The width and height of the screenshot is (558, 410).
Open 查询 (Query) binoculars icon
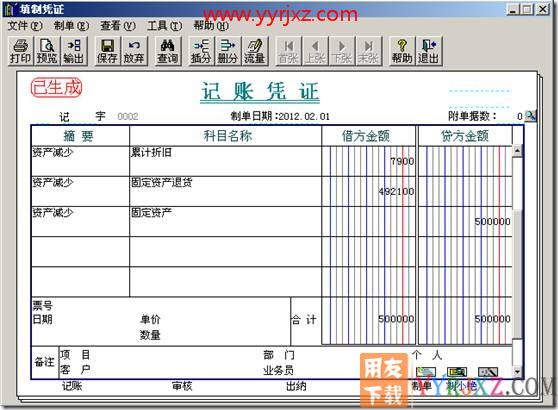tap(168, 51)
